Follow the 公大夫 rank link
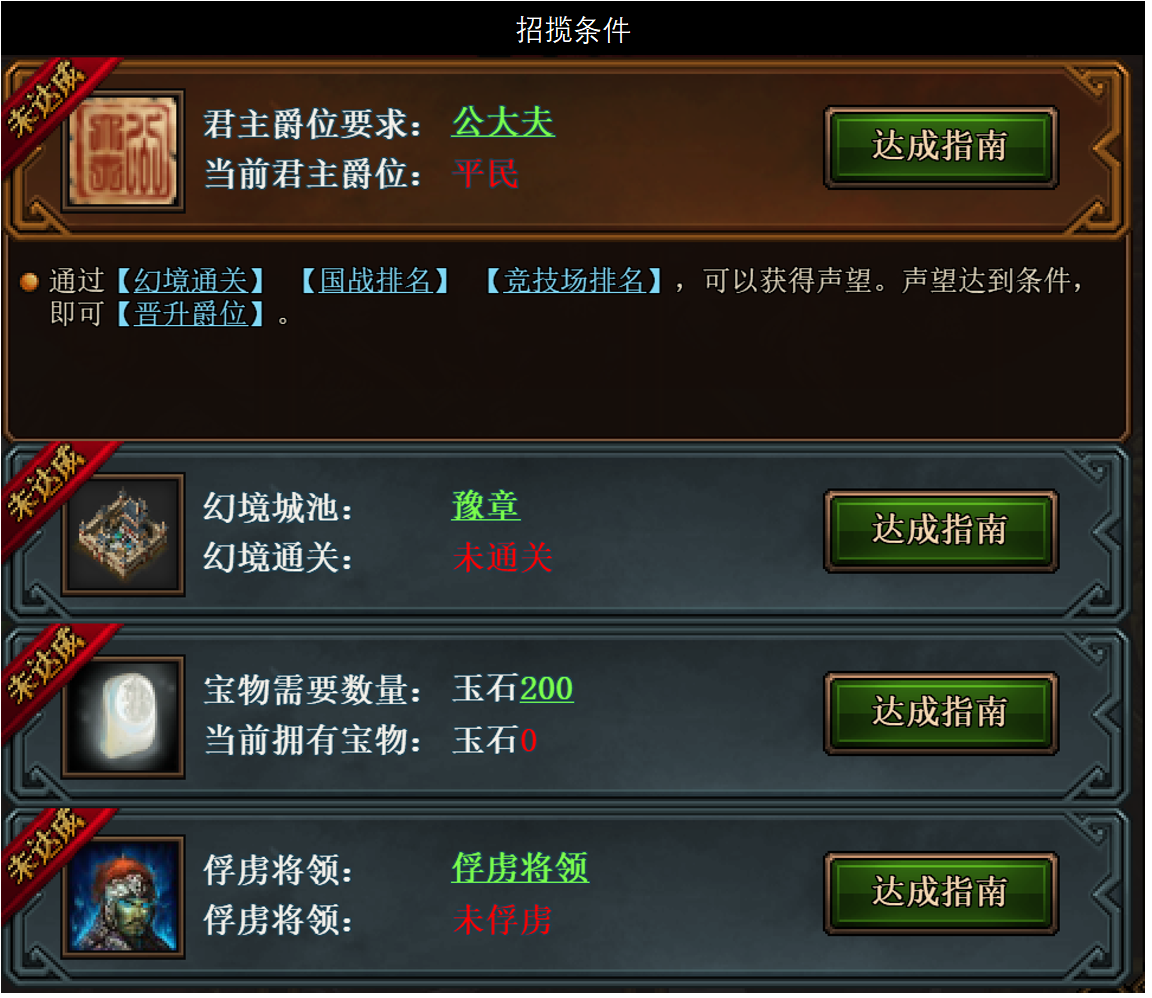This screenshot has height=998, width=1152. tap(503, 122)
